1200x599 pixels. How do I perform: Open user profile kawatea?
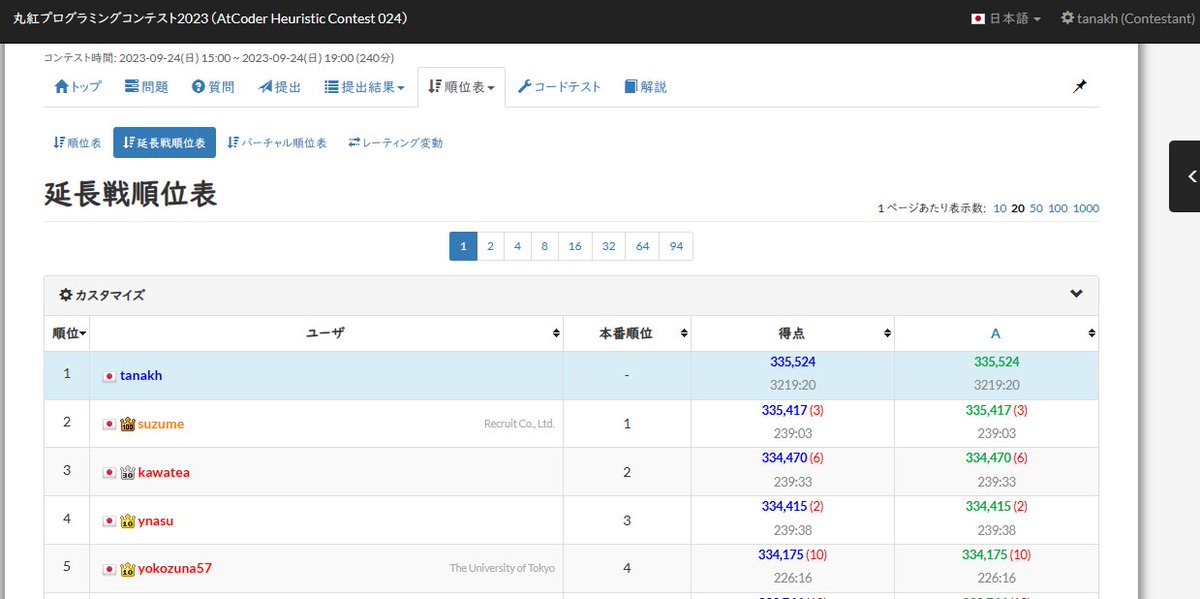click(x=164, y=472)
